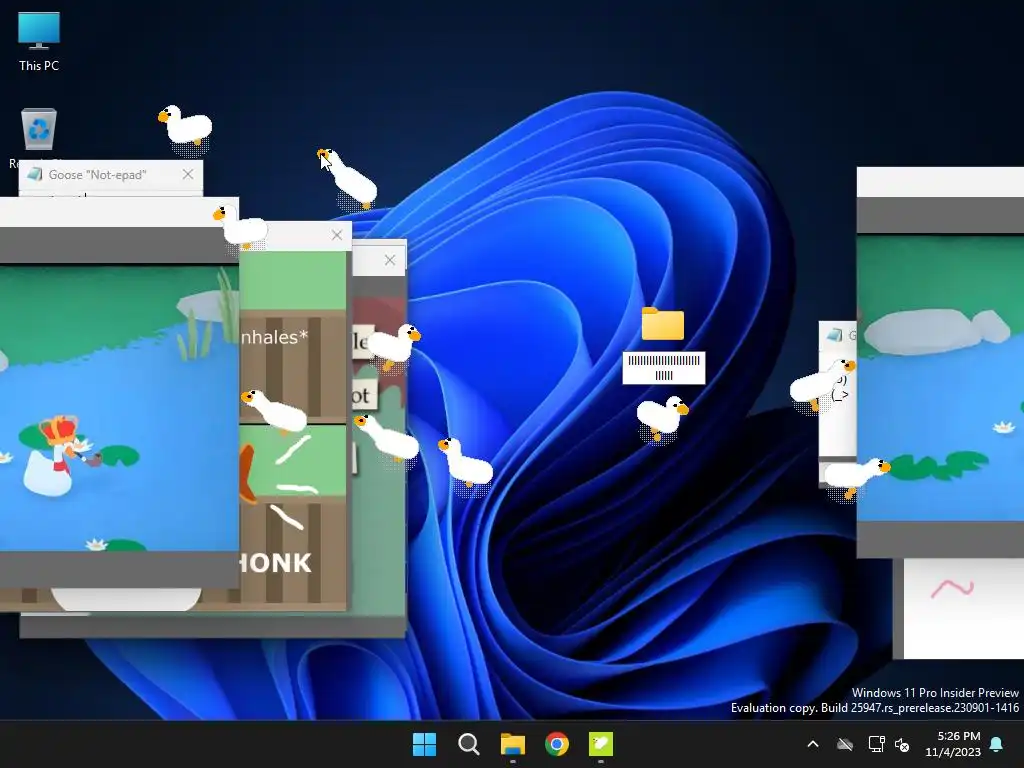Screen dimensions: 1024x768
Task: Select the This PC desktop icon
Action: click(39, 42)
